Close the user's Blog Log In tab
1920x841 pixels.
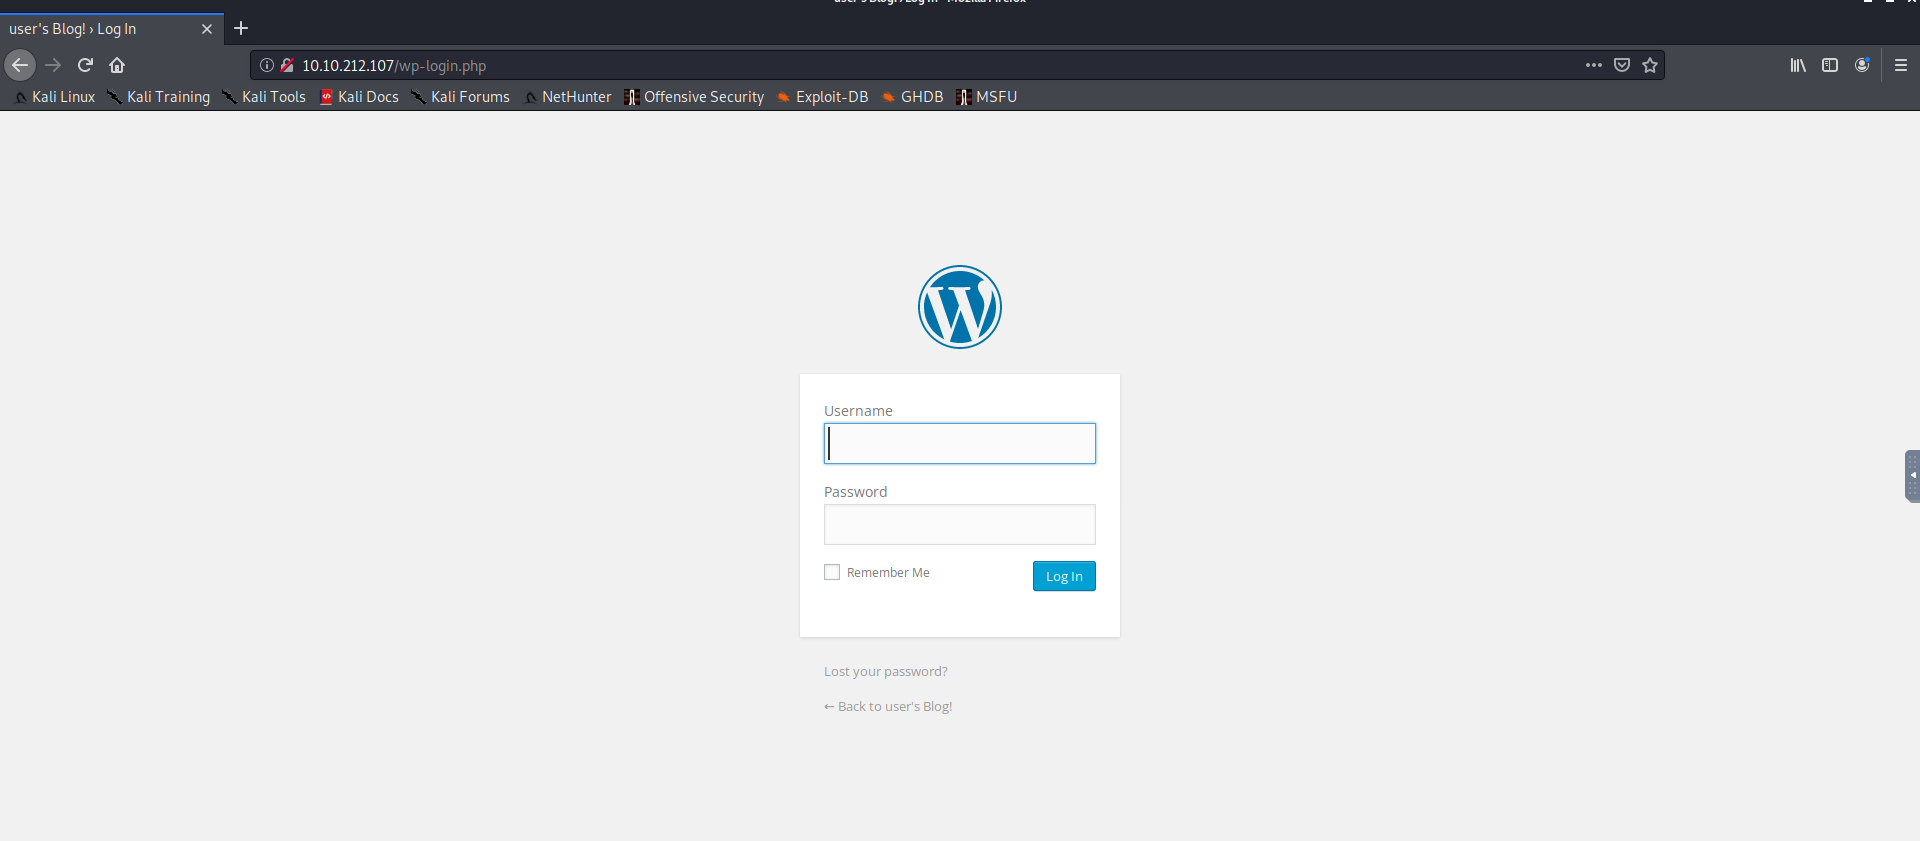(207, 29)
